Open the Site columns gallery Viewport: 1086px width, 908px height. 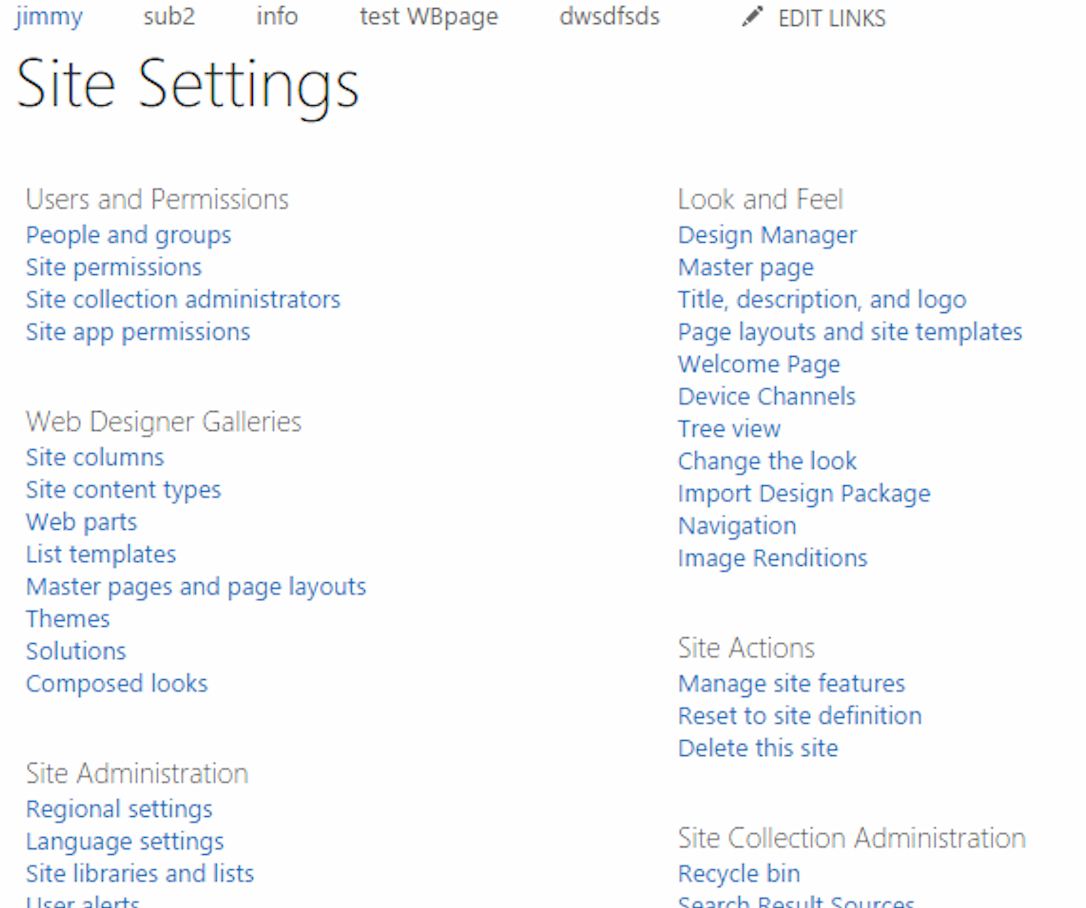94,457
